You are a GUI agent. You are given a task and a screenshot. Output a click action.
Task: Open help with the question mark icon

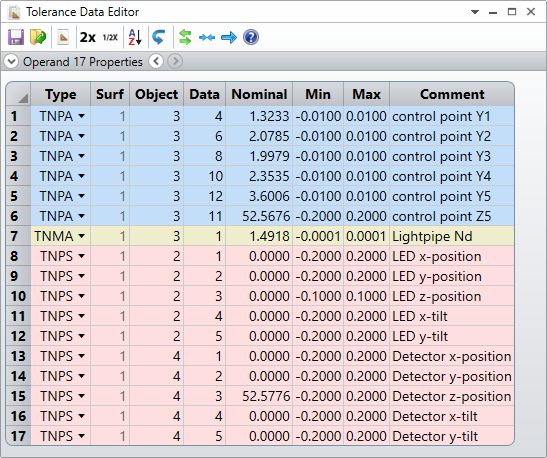251,37
